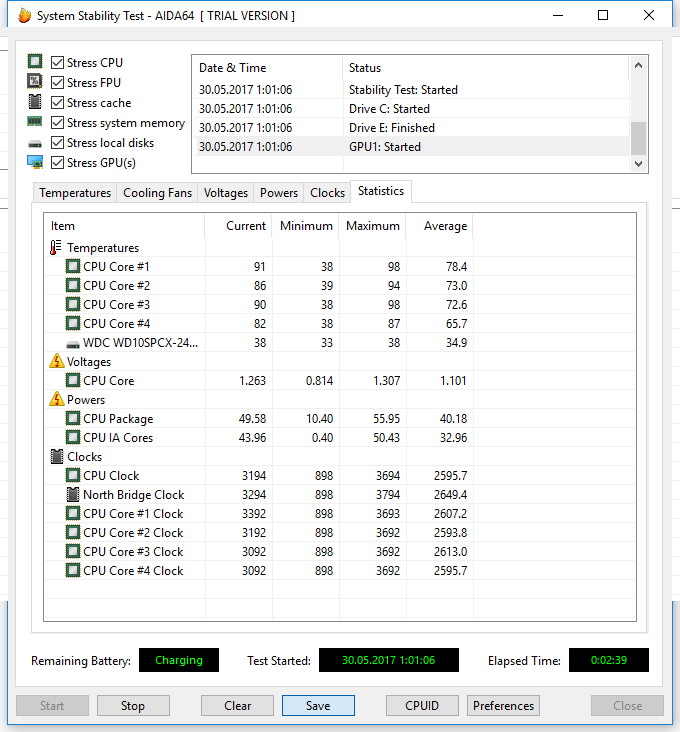Switch to the Clocks tab
Screen dimensions: 680x732
(327, 193)
